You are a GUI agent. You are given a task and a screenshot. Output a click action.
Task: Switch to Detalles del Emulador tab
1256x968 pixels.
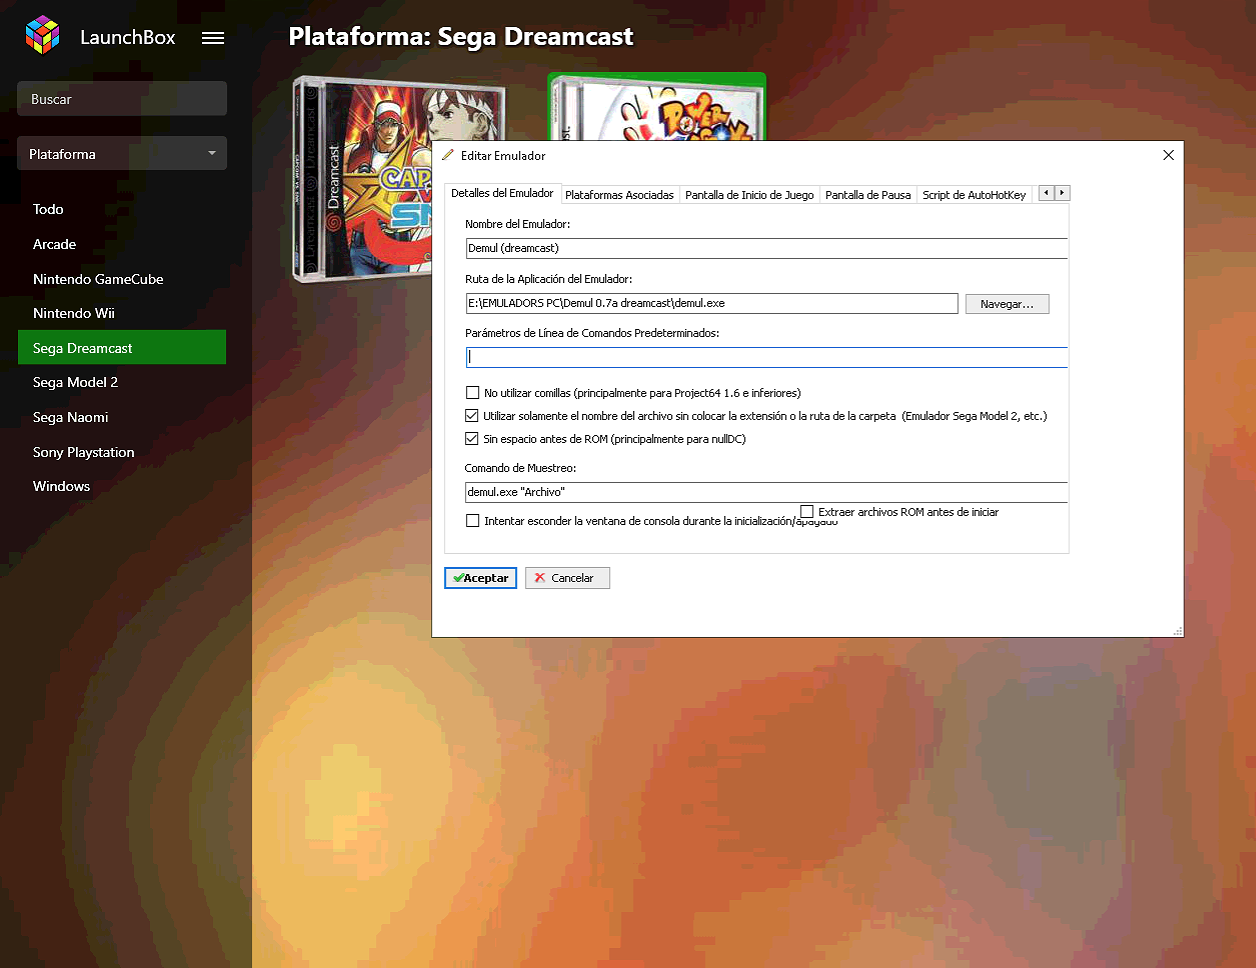coord(502,193)
